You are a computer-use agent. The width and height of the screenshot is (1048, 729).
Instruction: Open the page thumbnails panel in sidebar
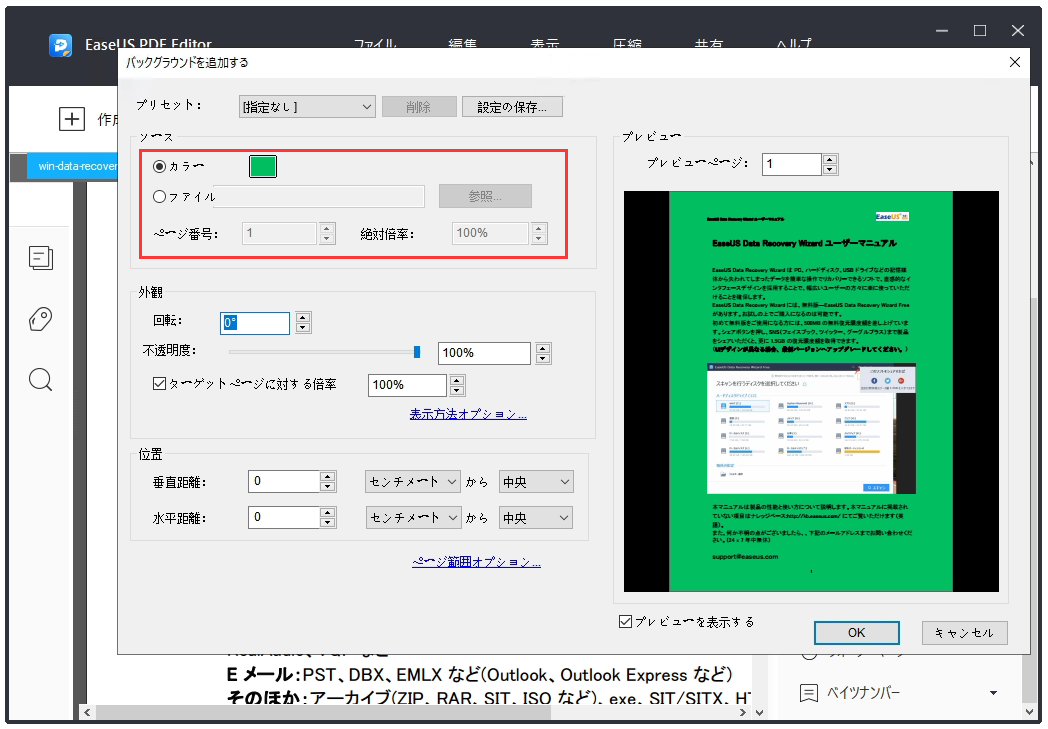pos(40,258)
